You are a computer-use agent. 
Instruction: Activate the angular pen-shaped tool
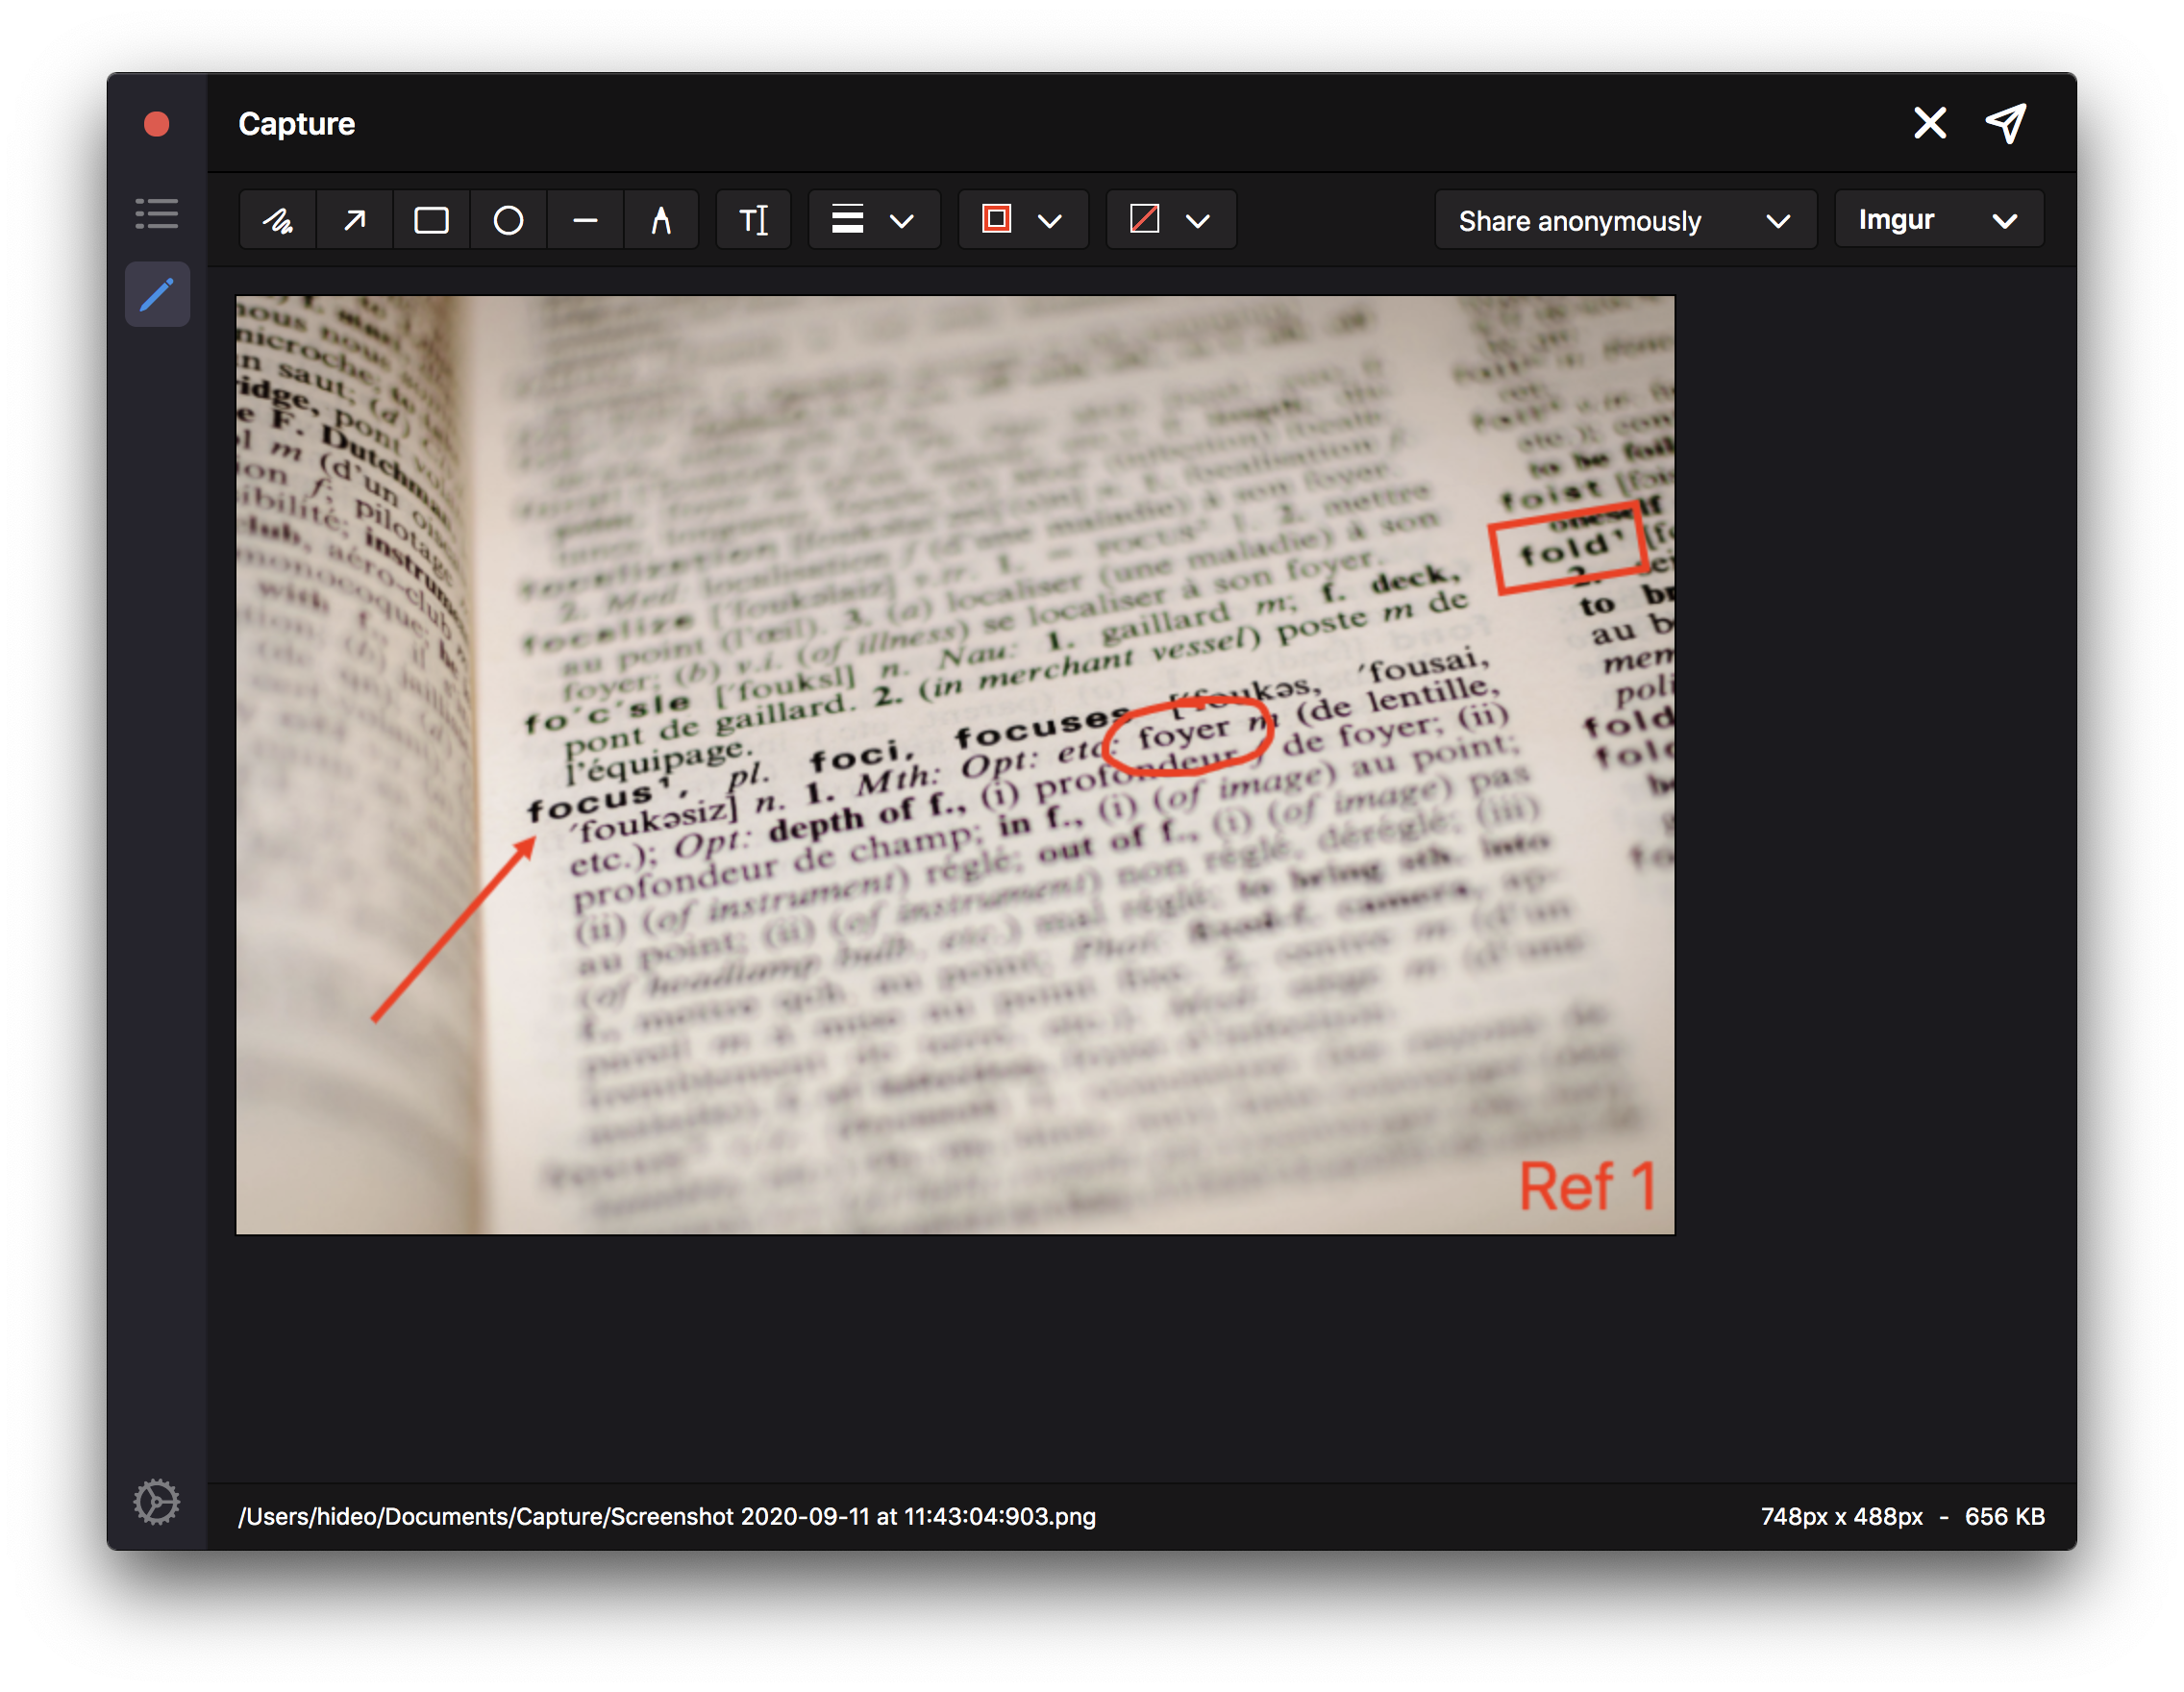pyautogui.click(x=661, y=220)
